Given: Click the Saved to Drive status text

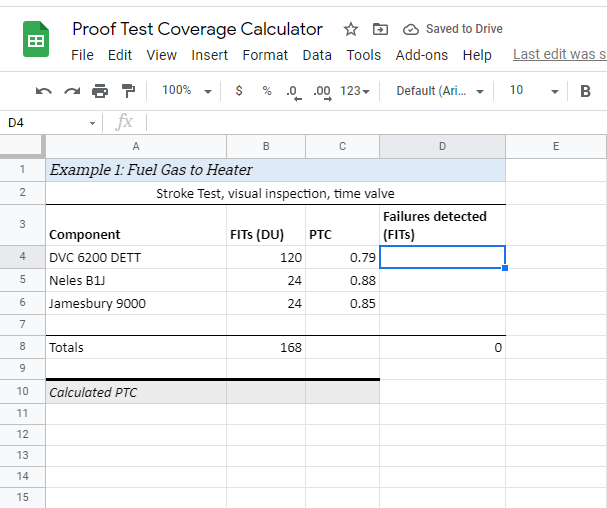Looking at the screenshot, I should pos(464,29).
